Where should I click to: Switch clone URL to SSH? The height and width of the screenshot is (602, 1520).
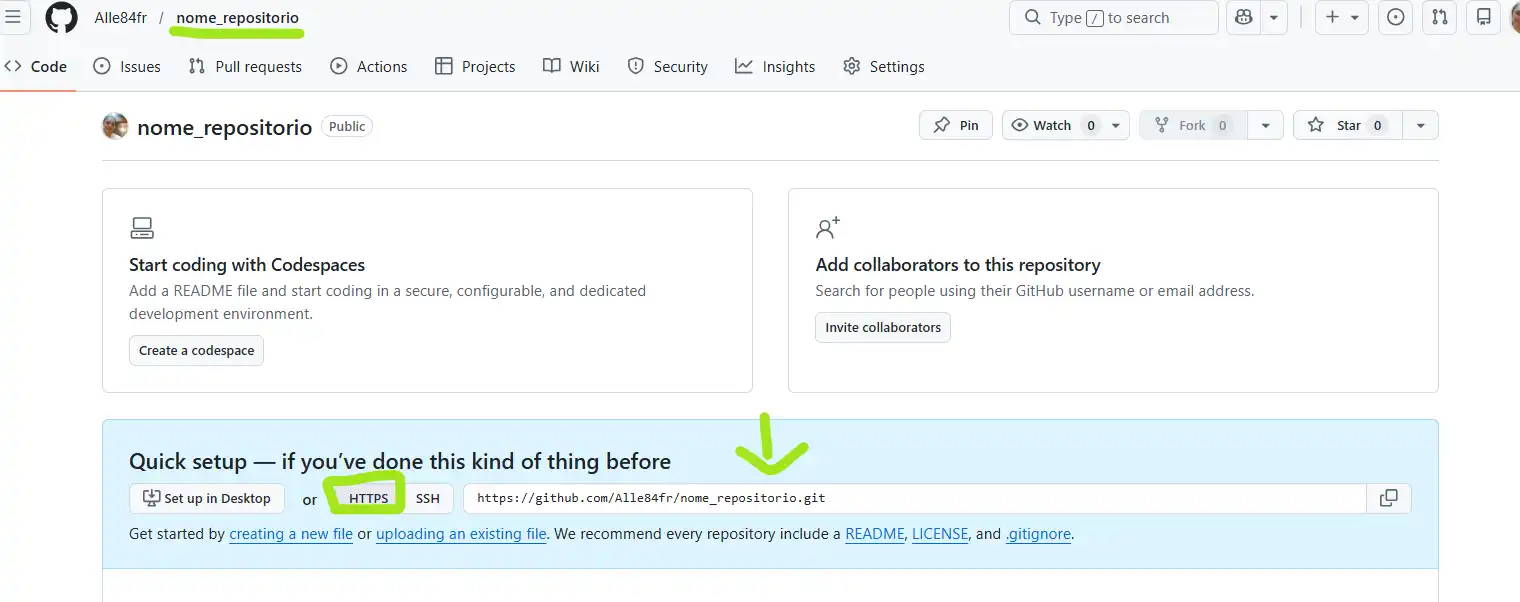[427, 498]
